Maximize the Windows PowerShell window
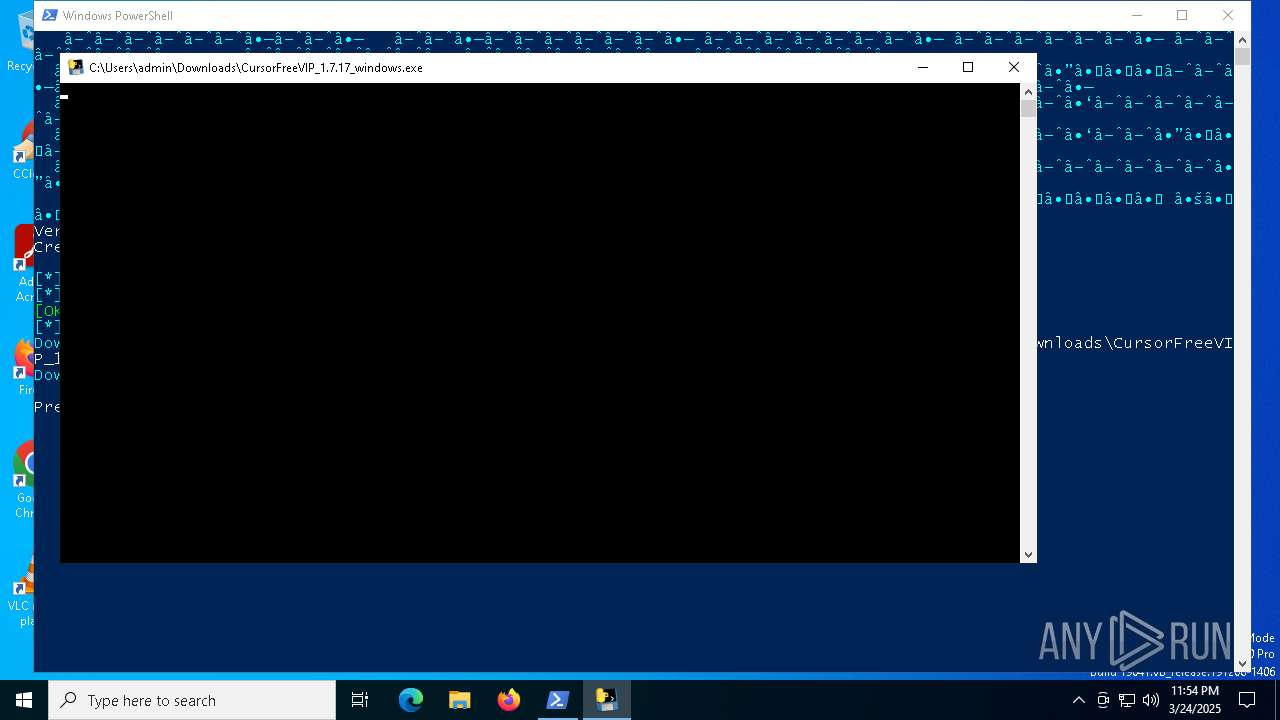The height and width of the screenshot is (720, 1280). pos(1182,15)
